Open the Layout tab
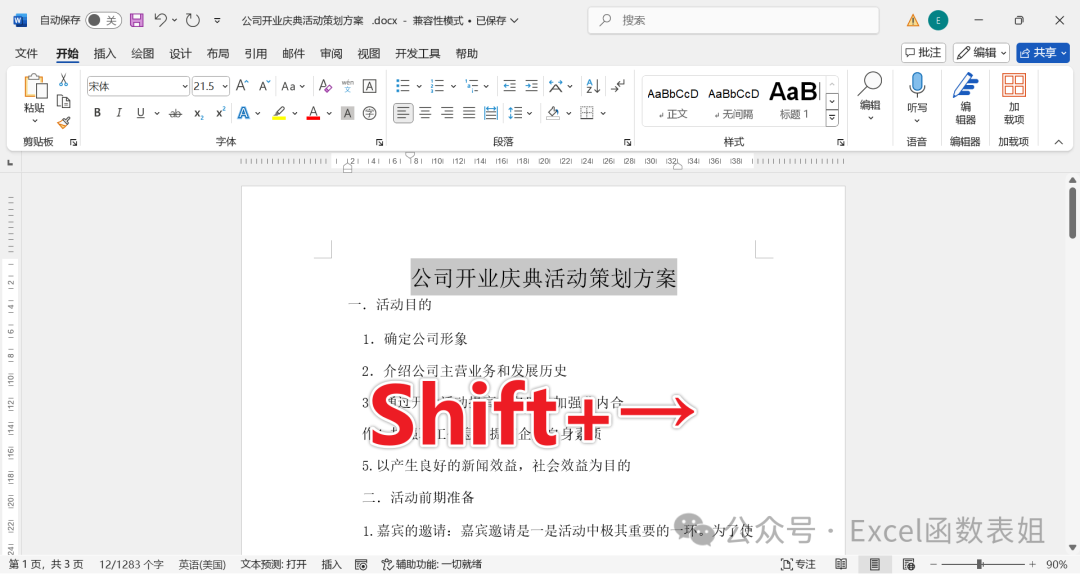The height and width of the screenshot is (574, 1080). [218, 53]
